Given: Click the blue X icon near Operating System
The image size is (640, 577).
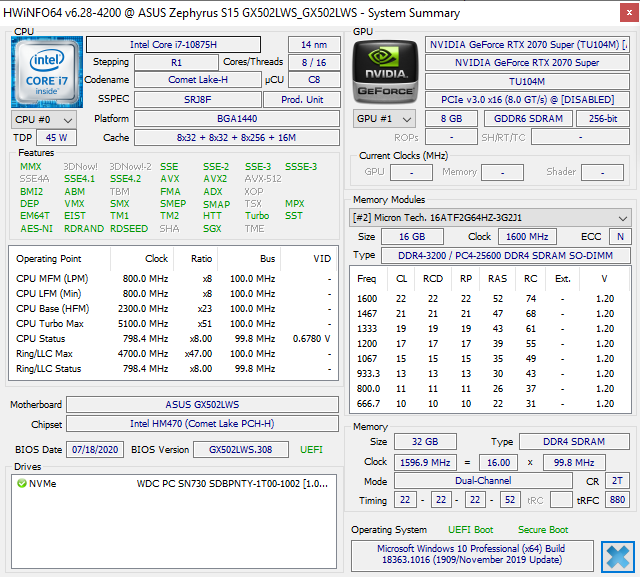Looking at the screenshot, I should pyautogui.click(x=618, y=557).
